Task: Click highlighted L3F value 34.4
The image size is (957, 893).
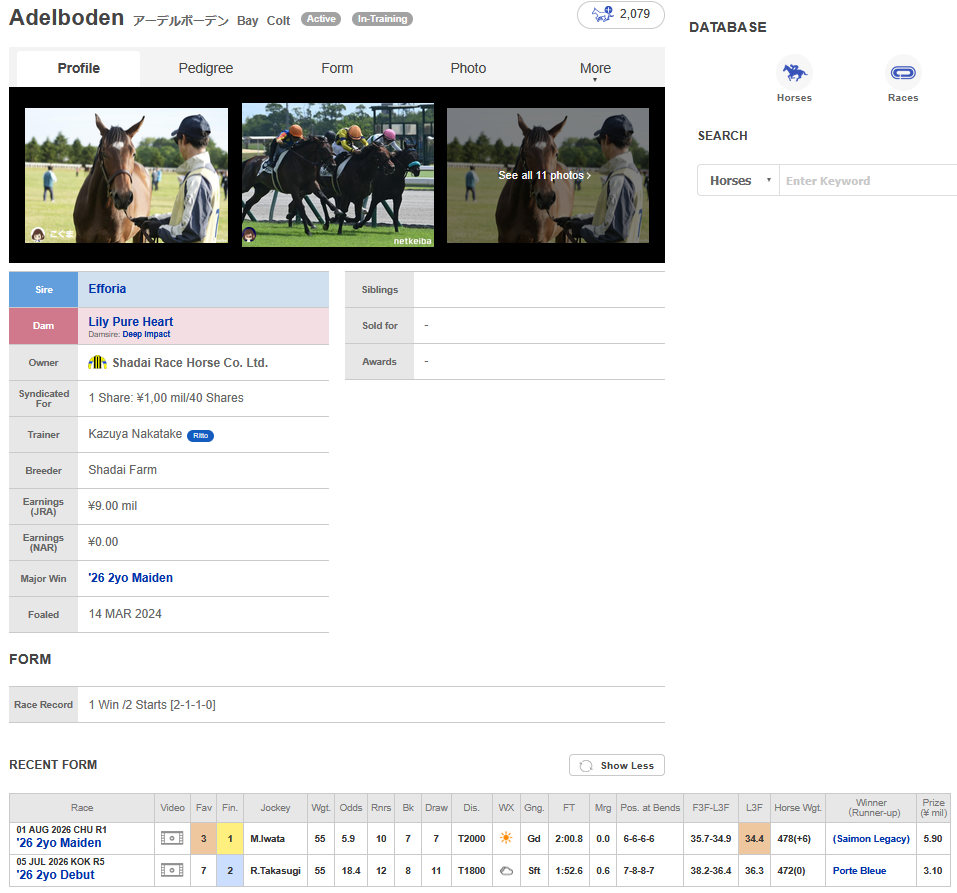Action: tap(754, 839)
